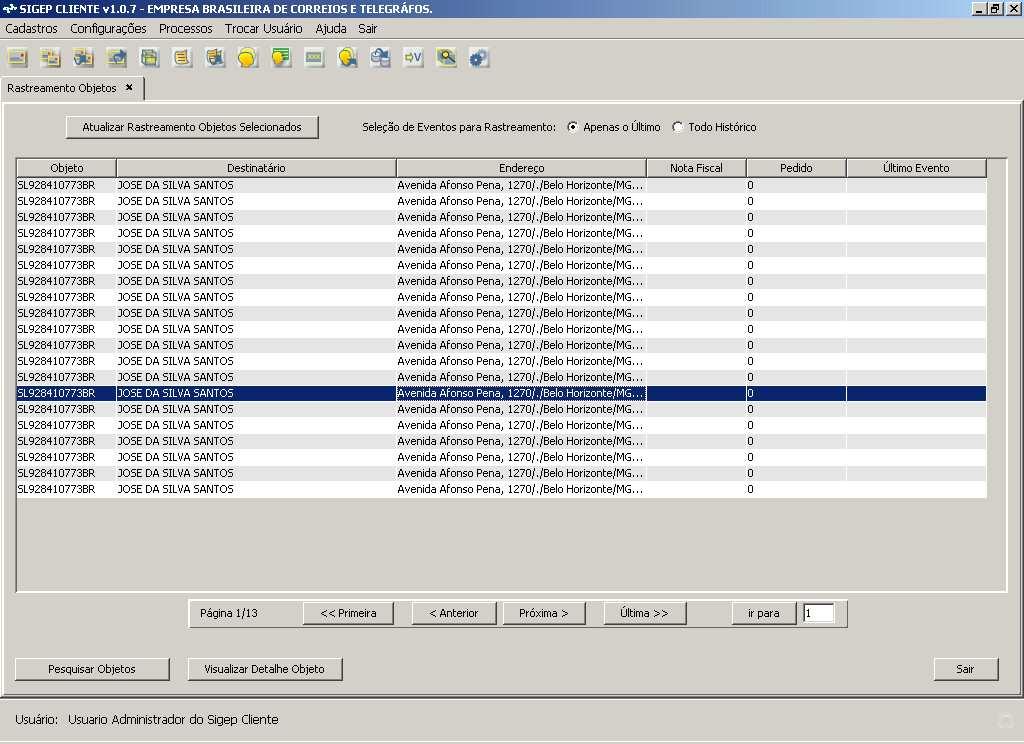Click the Atualizar Rastreamento Objetos Selecionados button
Viewport: 1024px width, 744px height.
(x=192, y=127)
